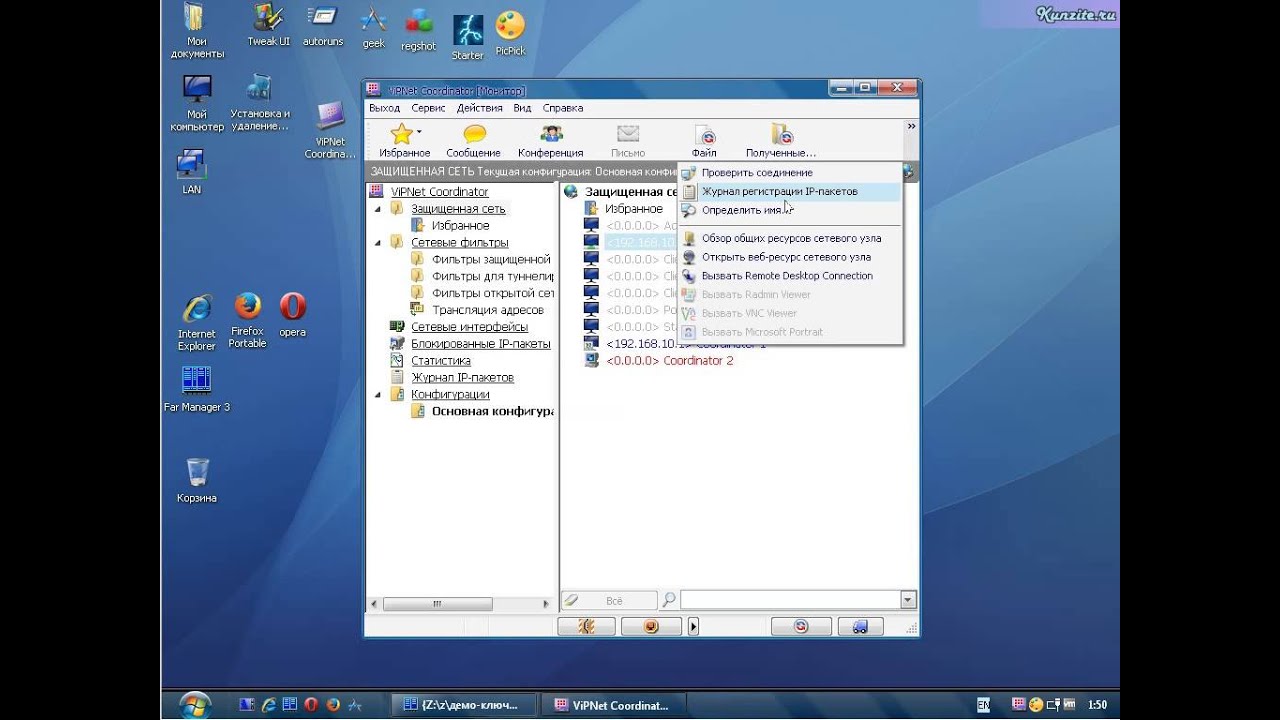The height and width of the screenshot is (720, 1280).
Task: Select the ViPNet Coordinator root tree item
Action: coord(439,192)
